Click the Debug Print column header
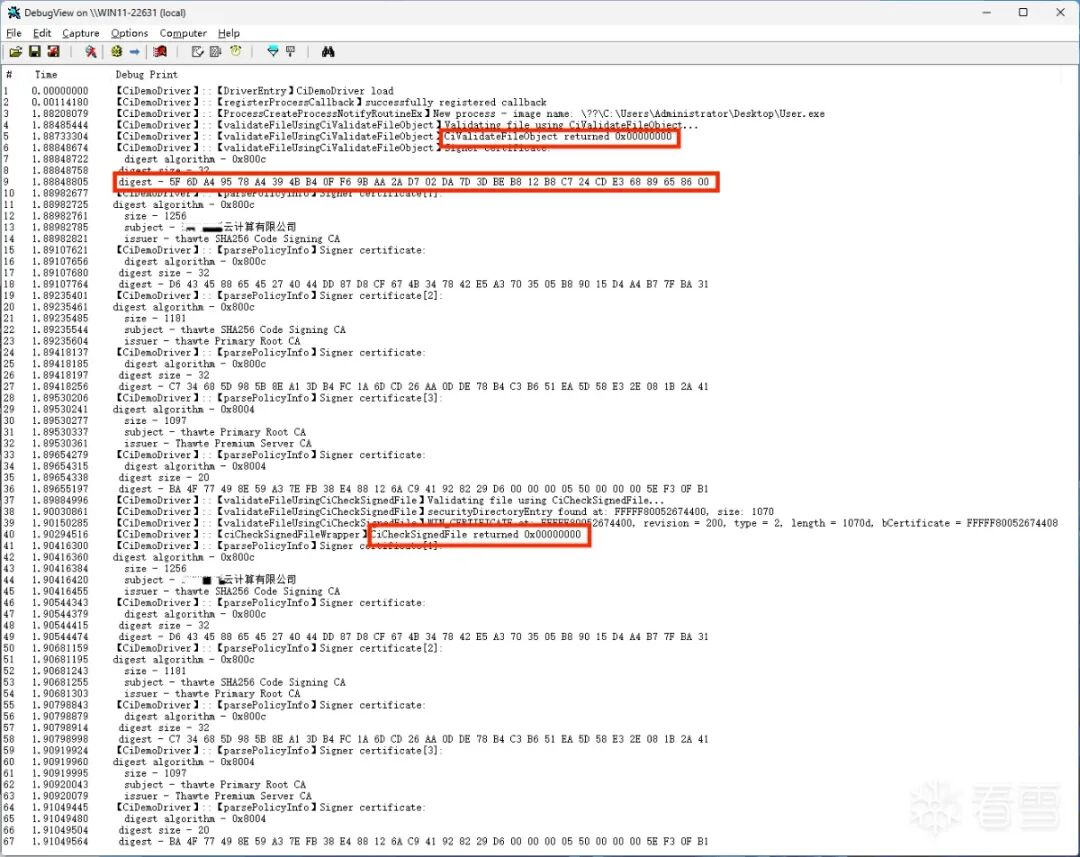 click(x=147, y=74)
